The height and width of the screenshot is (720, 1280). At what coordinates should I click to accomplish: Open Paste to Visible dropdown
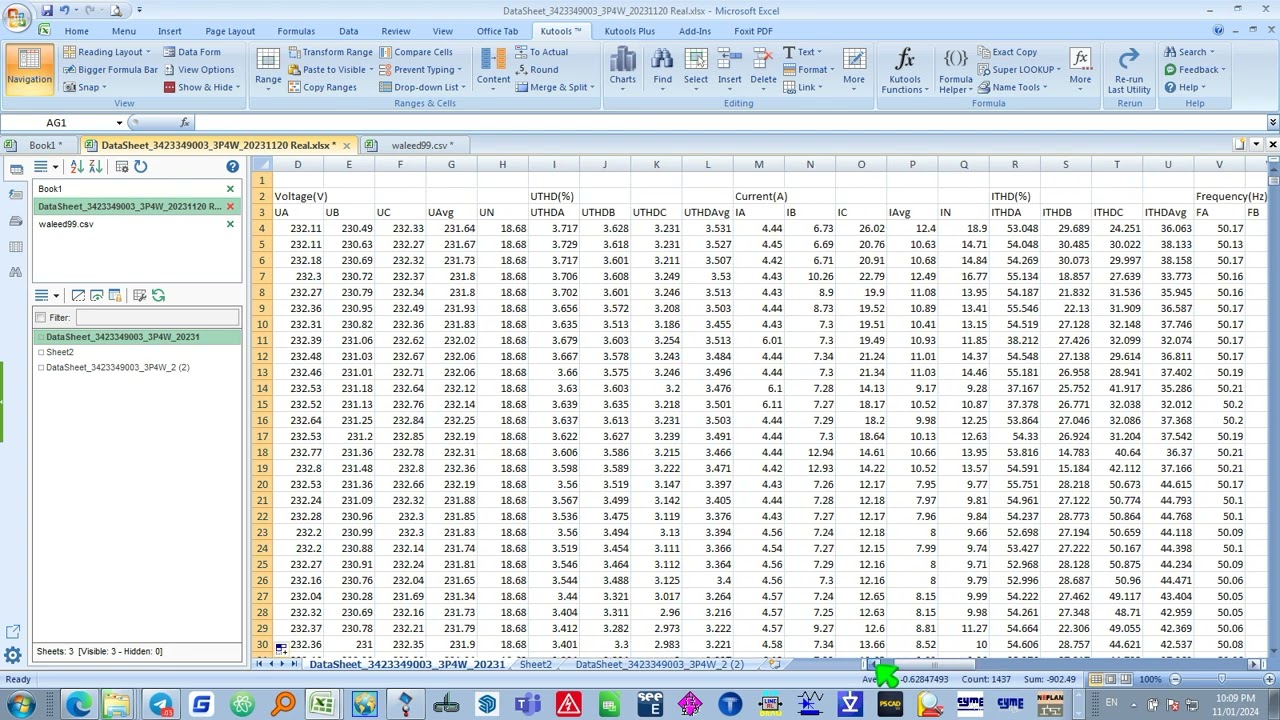click(x=330, y=70)
